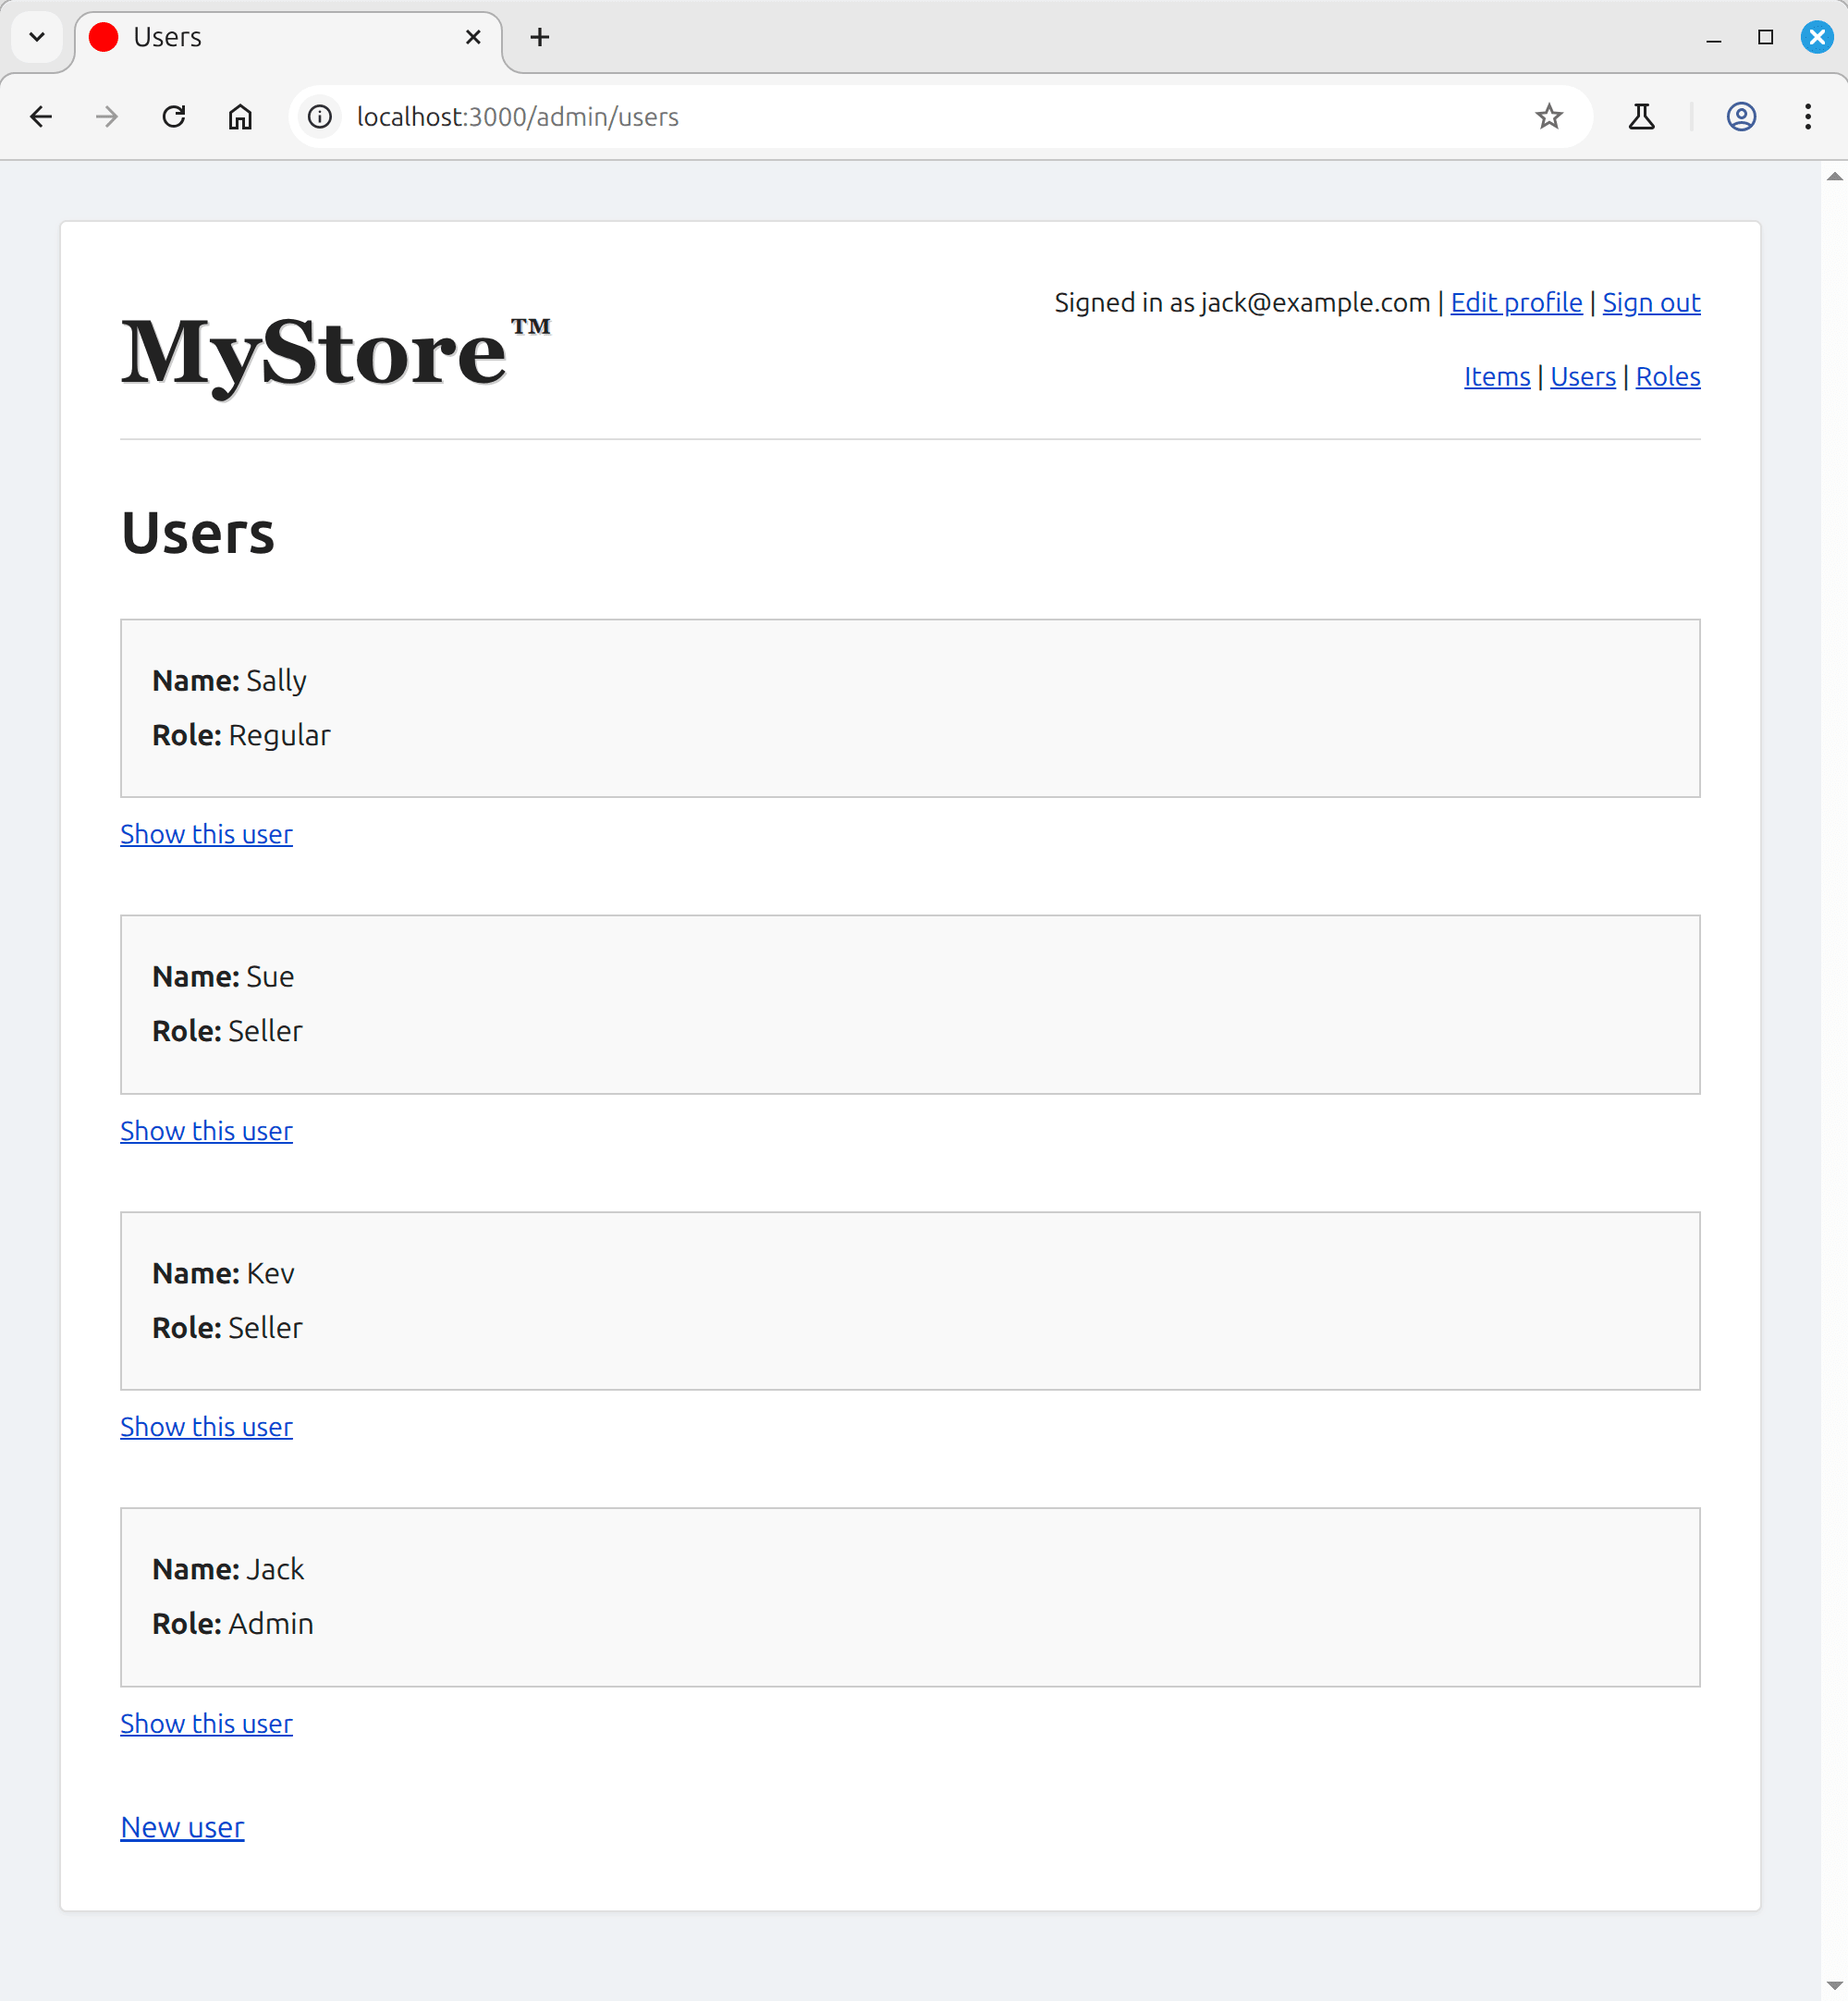Image resolution: width=1848 pixels, height=2001 pixels.
Task: Go to browser home page
Action: (x=240, y=117)
